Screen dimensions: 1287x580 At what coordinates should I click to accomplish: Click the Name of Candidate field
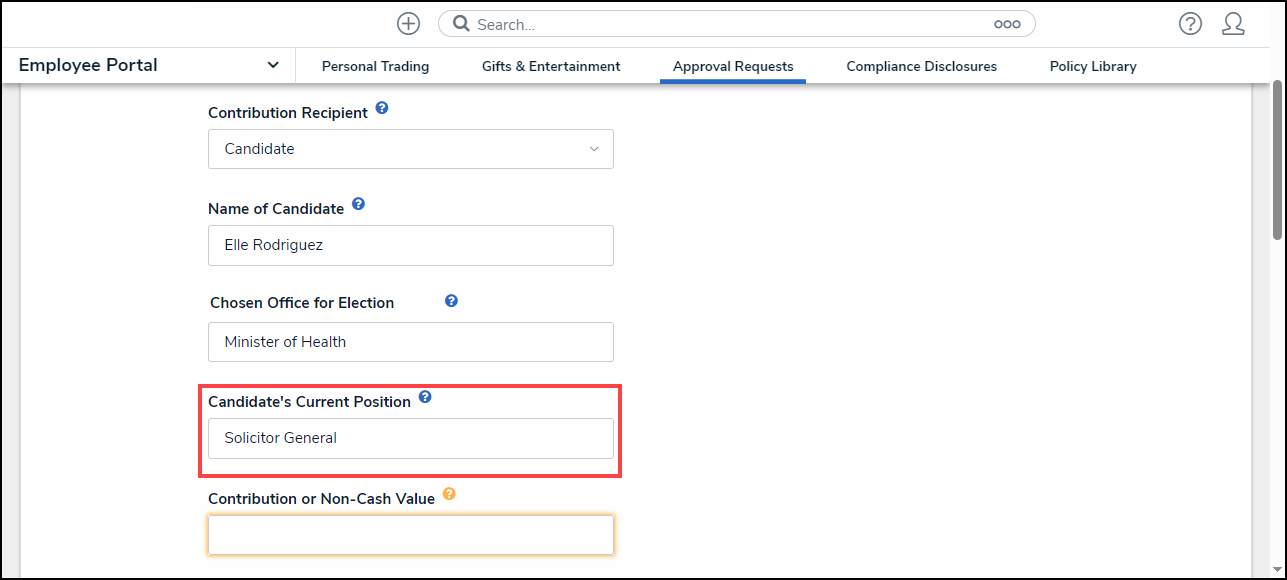pos(410,245)
